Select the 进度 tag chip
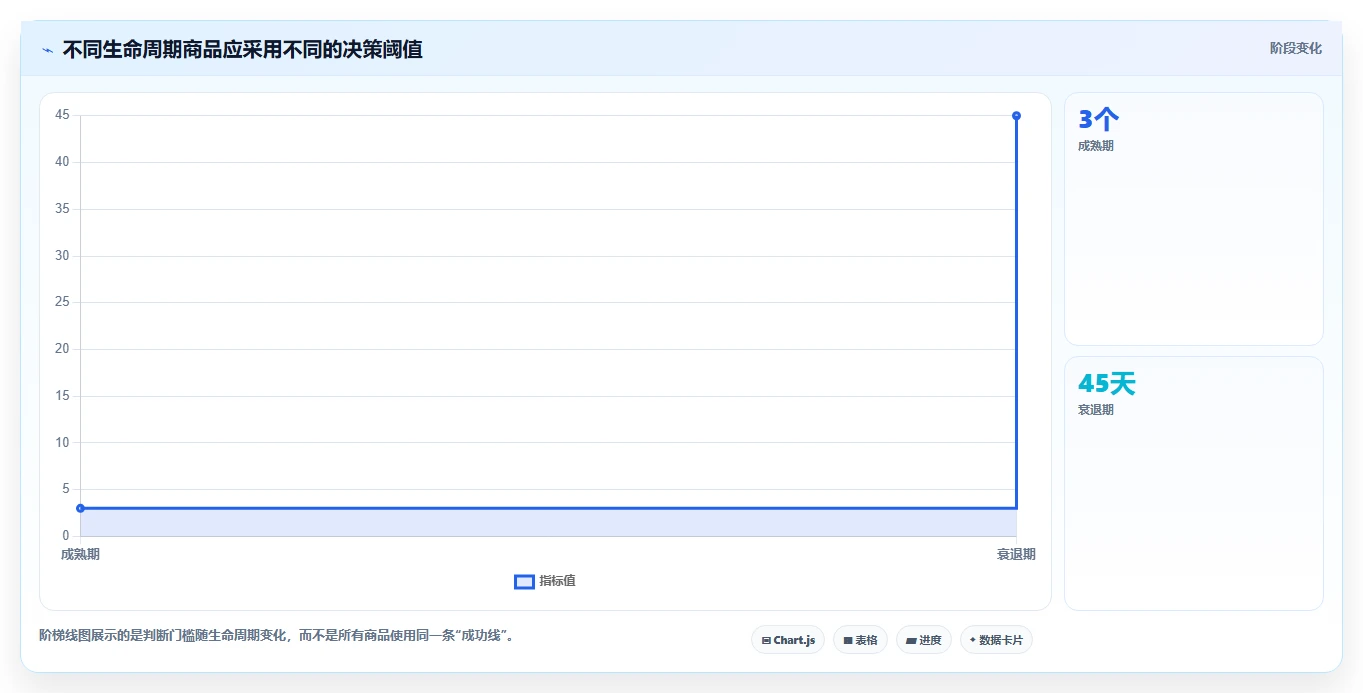1363x693 pixels. pos(923,640)
